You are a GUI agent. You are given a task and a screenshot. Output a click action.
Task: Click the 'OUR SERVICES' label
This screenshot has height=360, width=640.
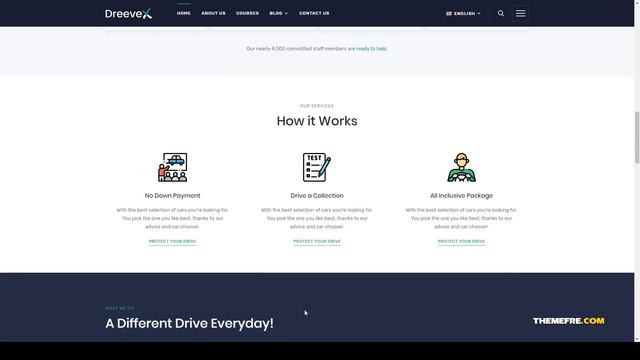317,106
